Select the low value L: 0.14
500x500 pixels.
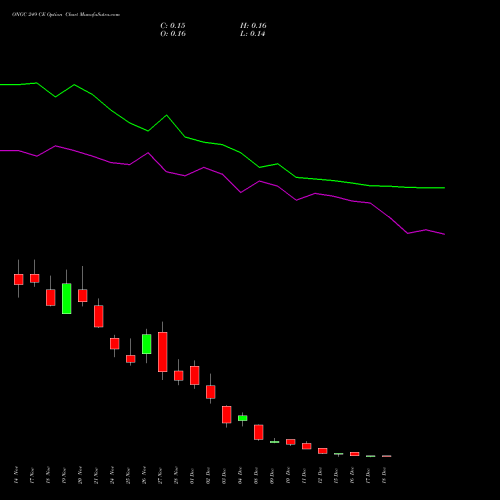click(252, 34)
